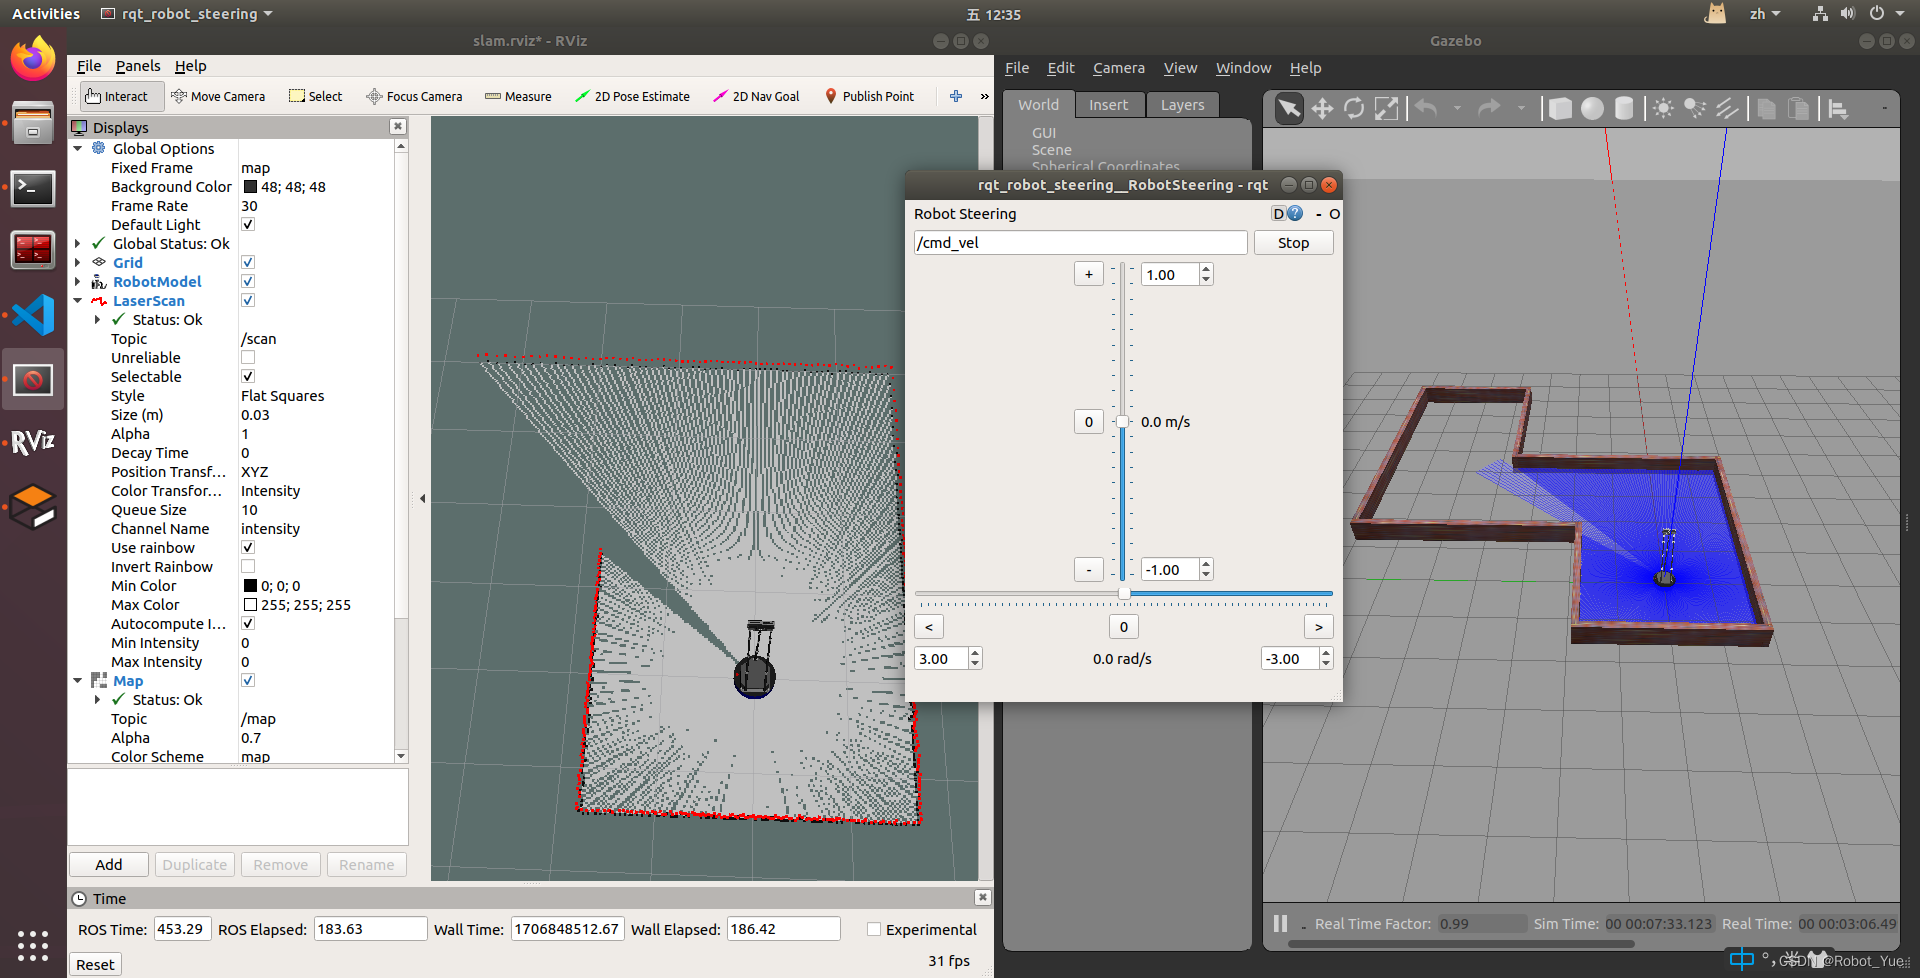The image size is (1920, 978).
Task: Open Gazebo Camera menu
Action: [1118, 68]
